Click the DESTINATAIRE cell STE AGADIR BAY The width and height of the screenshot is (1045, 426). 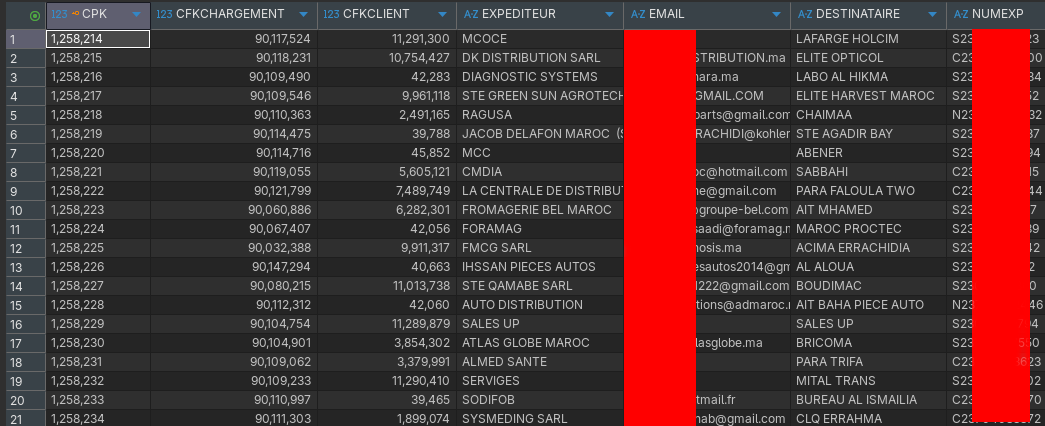click(x=868, y=134)
